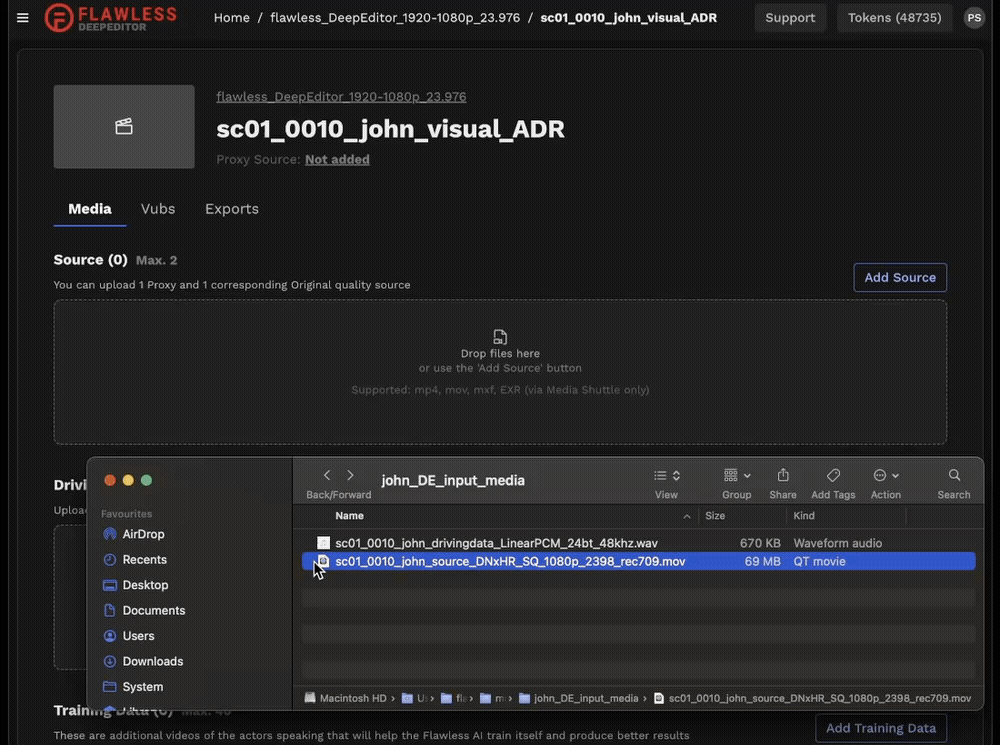Click the project clapperboard thumbnail

[124, 126]
